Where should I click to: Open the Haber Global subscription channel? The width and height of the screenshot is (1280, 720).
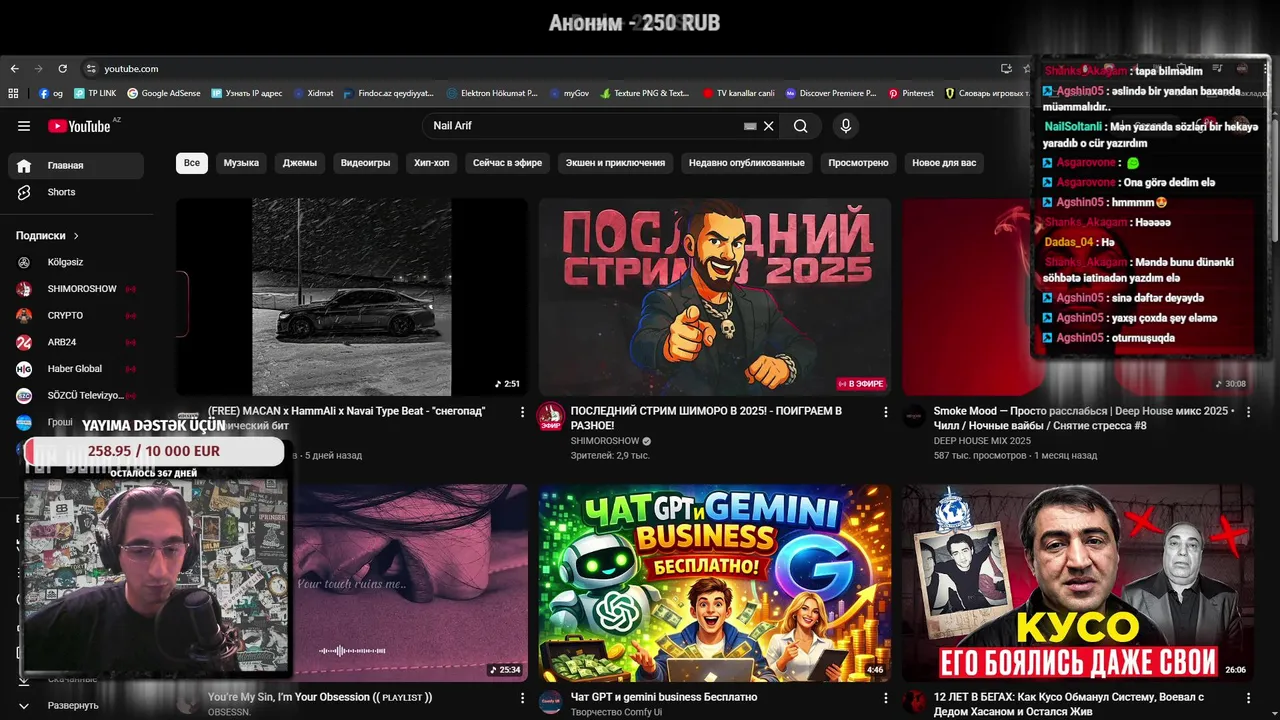76,369
